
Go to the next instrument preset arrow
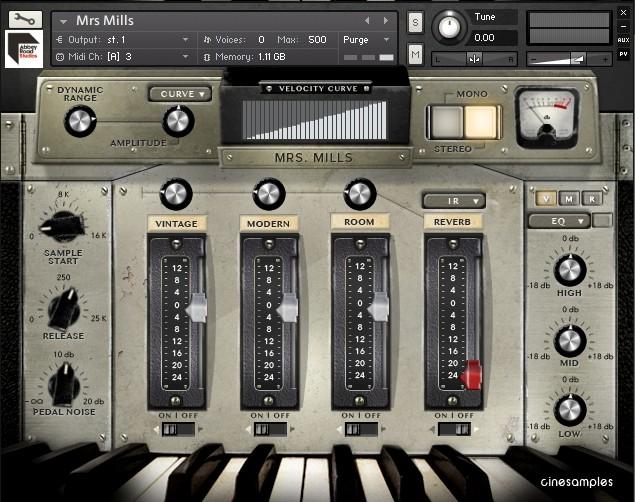click(x=386, y=20)
